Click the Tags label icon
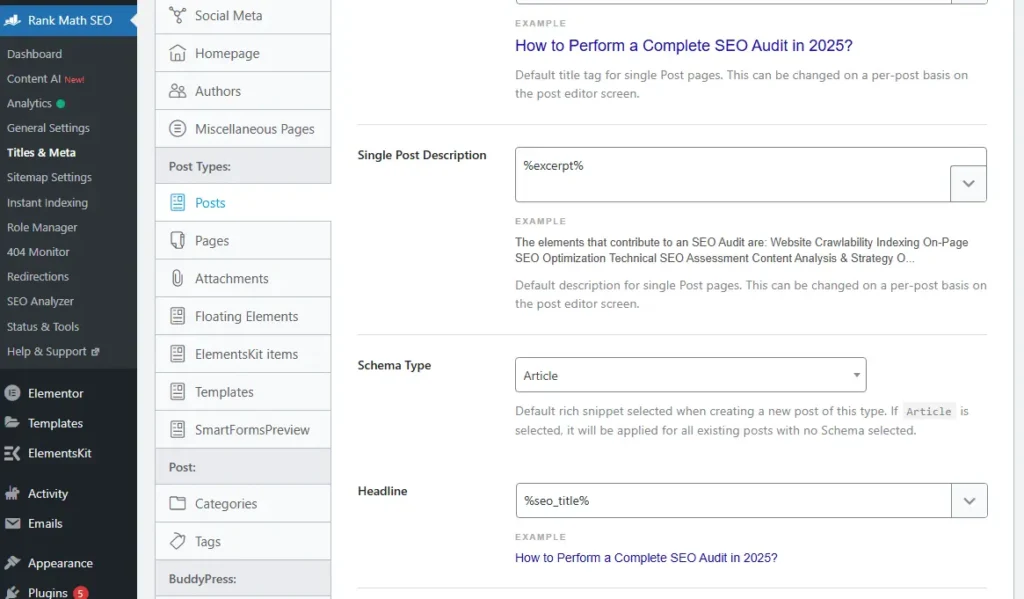1024x599 pixels. click(178, 541)
